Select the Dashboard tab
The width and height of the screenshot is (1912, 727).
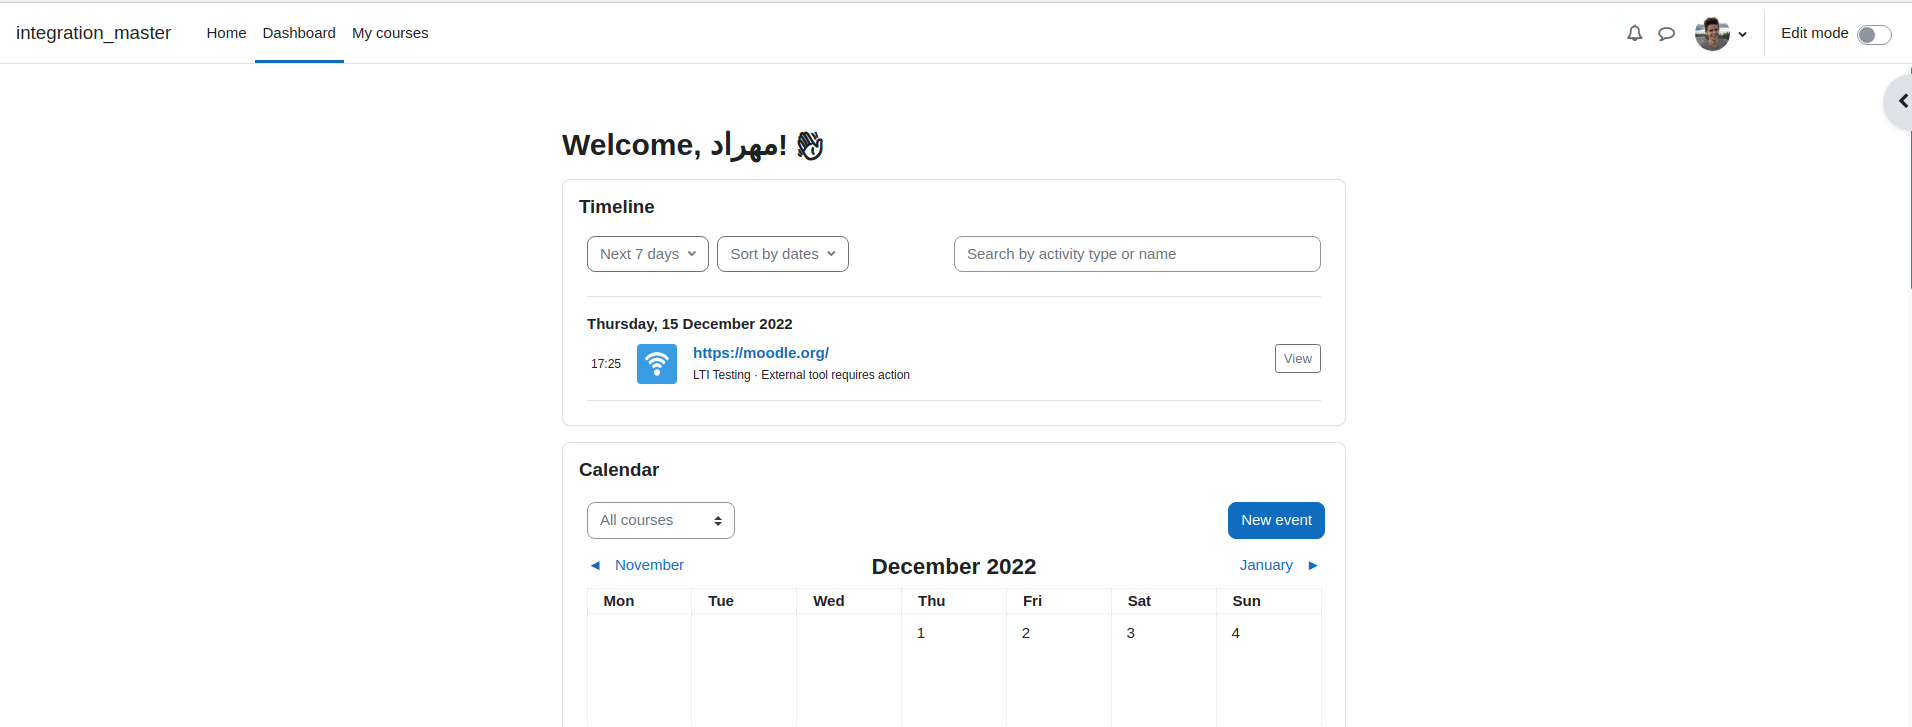[299, 33]
